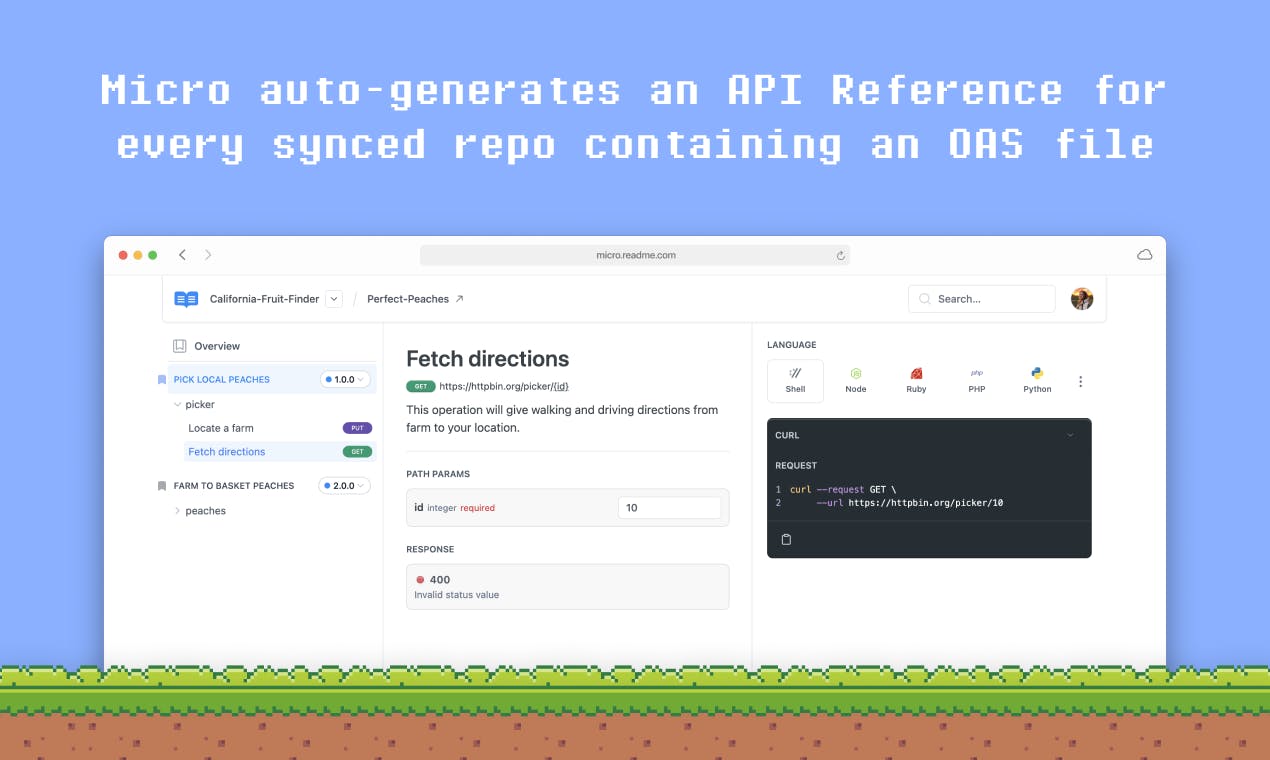
Task: Click the Fetch directions heading
Action: tap(487, 359)
